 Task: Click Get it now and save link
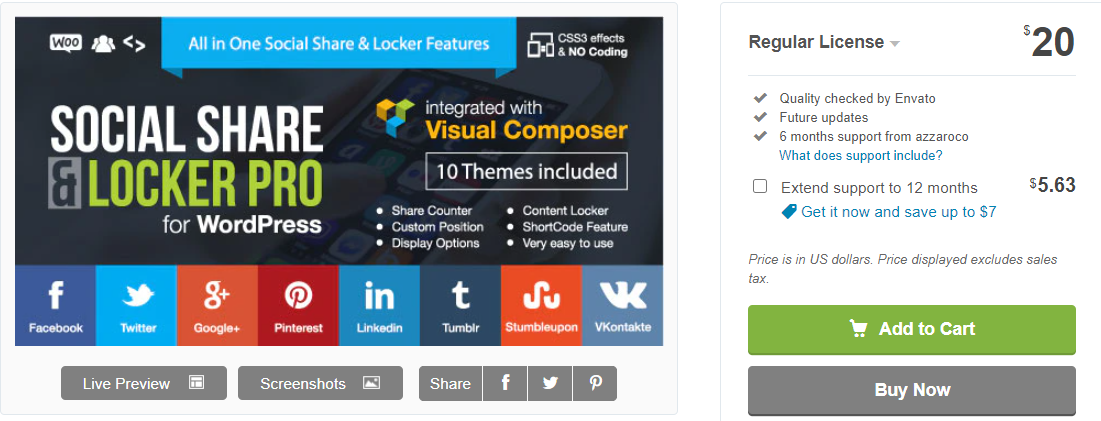tap(889, 211)
